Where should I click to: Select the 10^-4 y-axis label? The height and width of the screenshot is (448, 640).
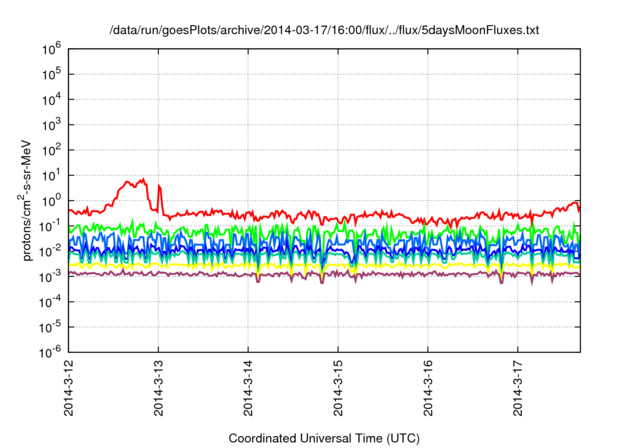pos(50,302)
